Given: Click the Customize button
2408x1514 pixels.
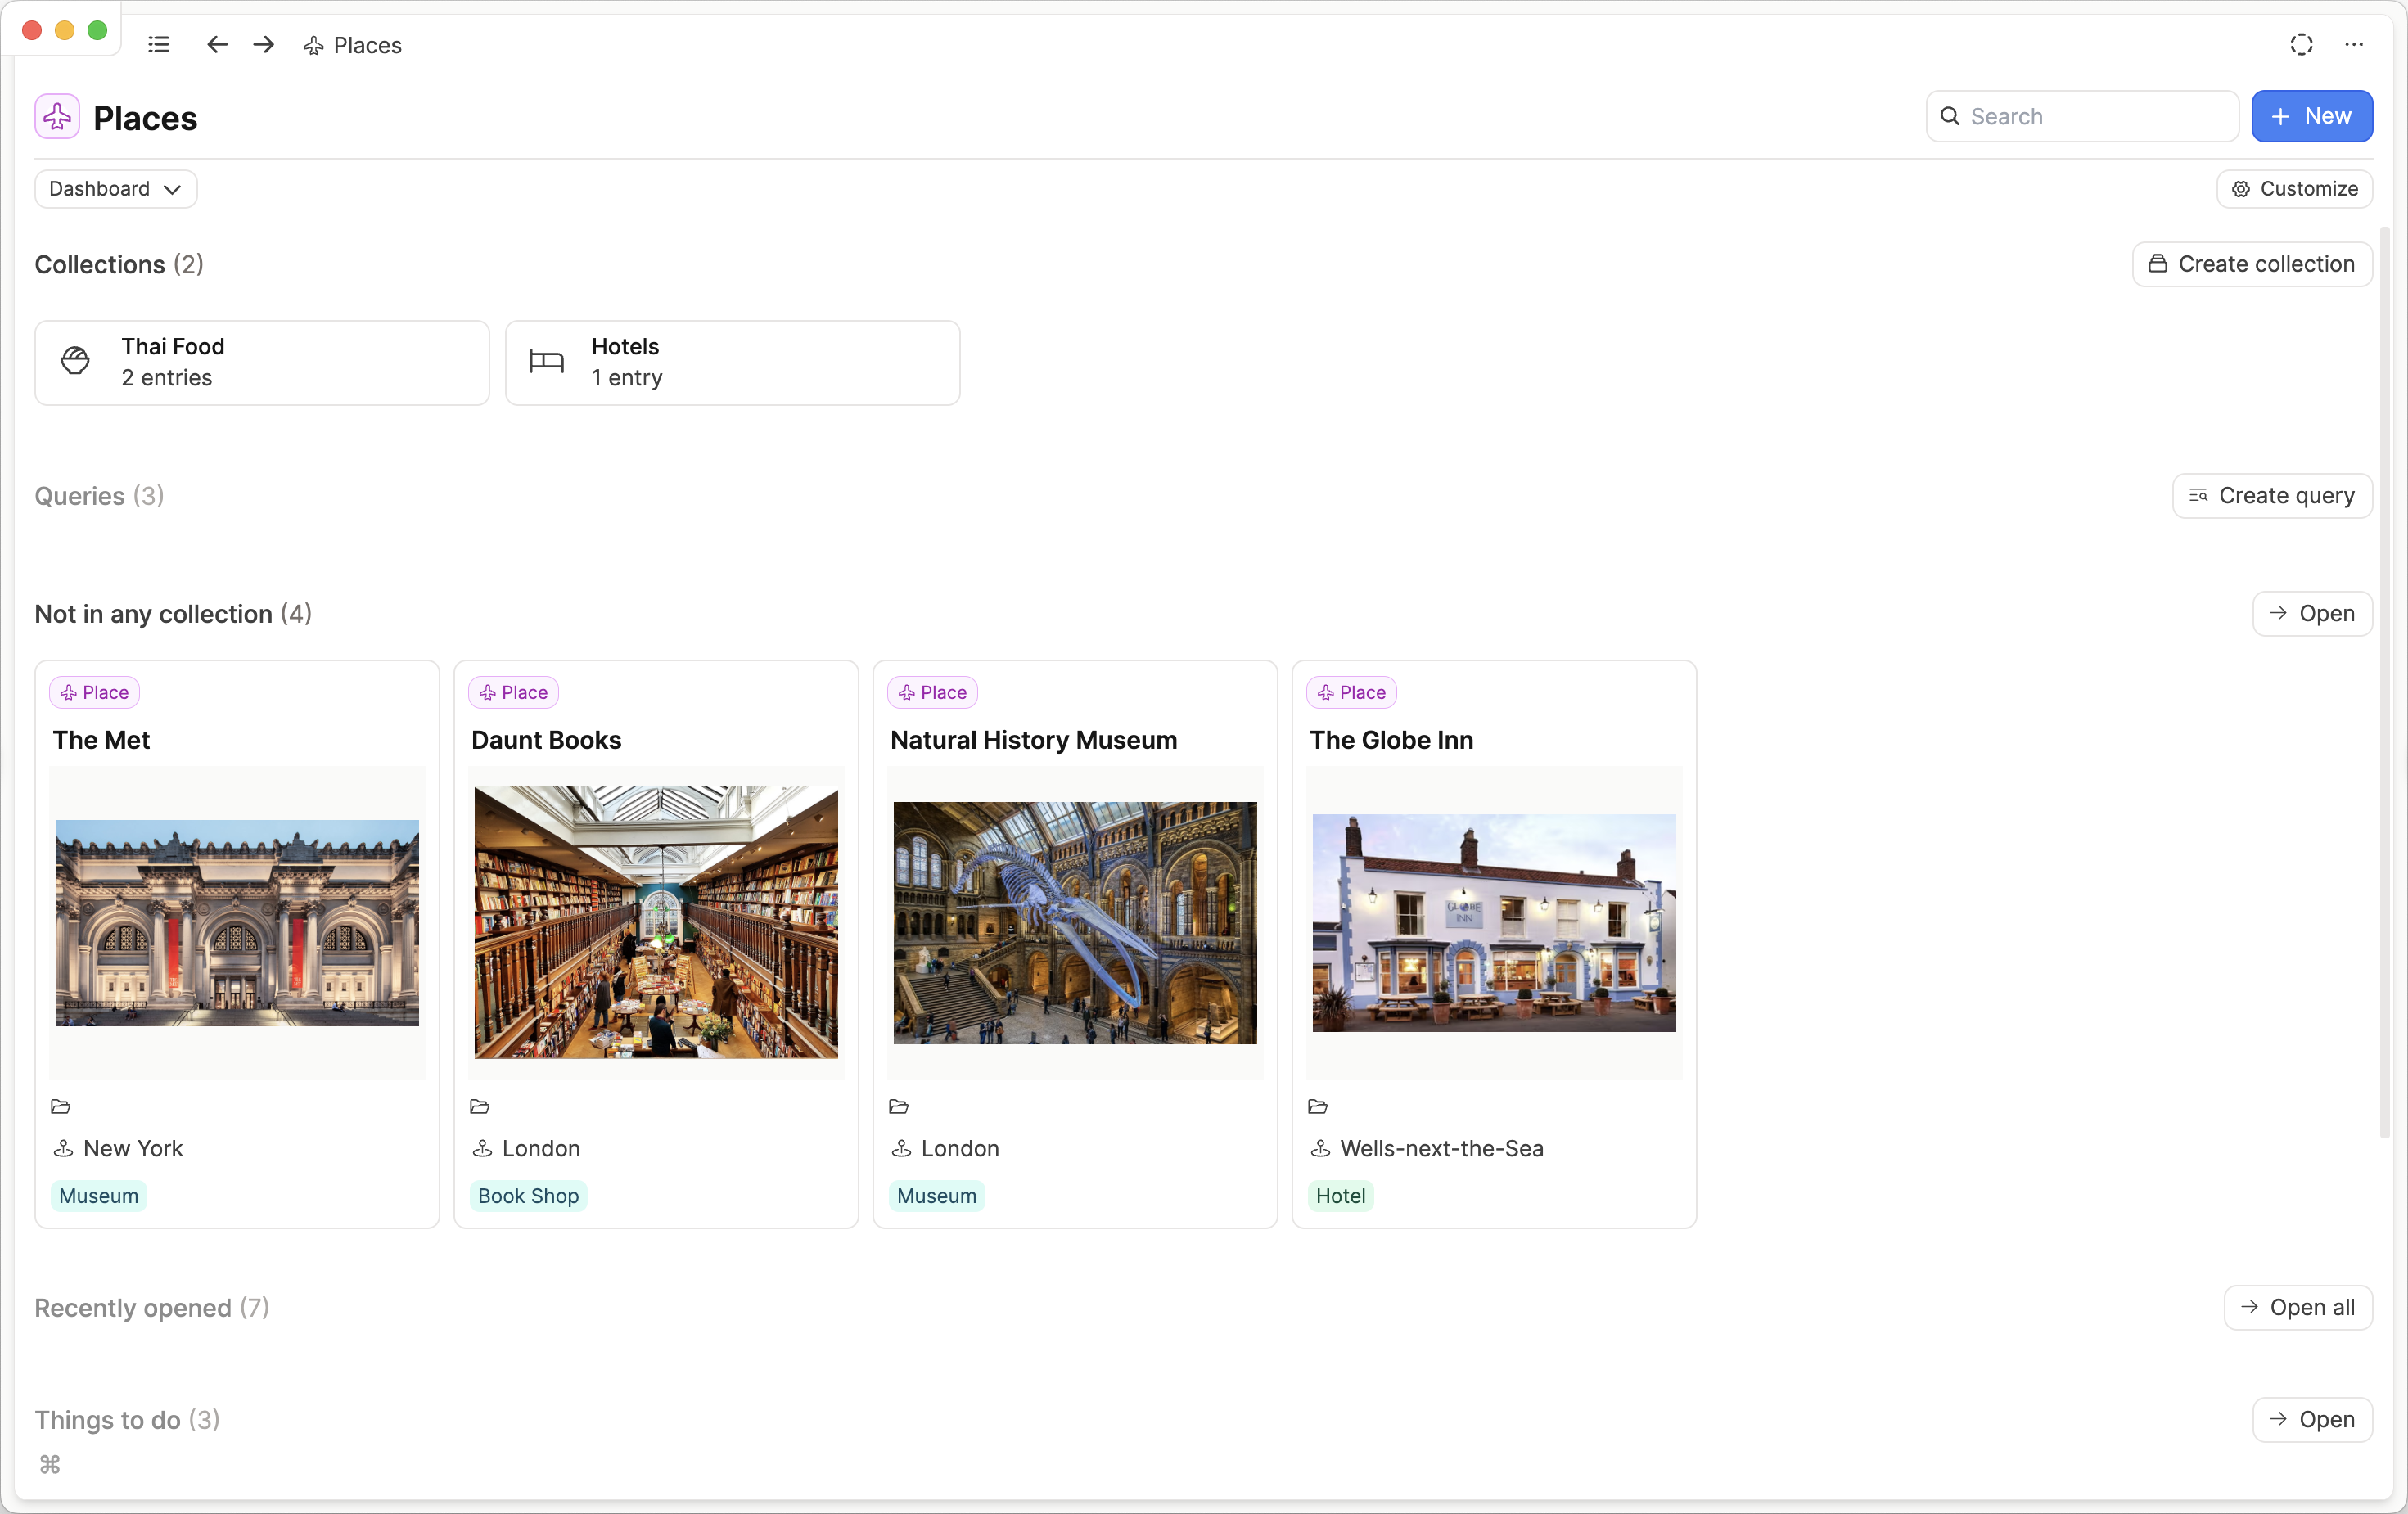Looking at the screenshot, I should pos(2294,189).
